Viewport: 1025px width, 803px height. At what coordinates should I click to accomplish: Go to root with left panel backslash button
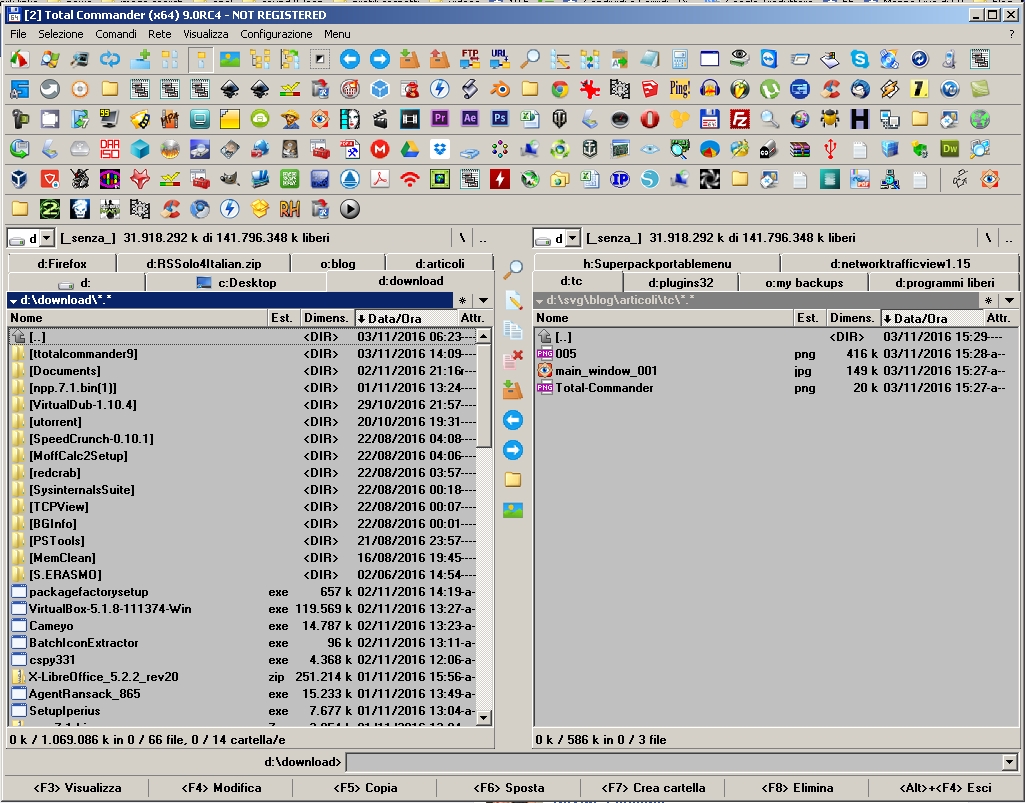pos(462,238)
